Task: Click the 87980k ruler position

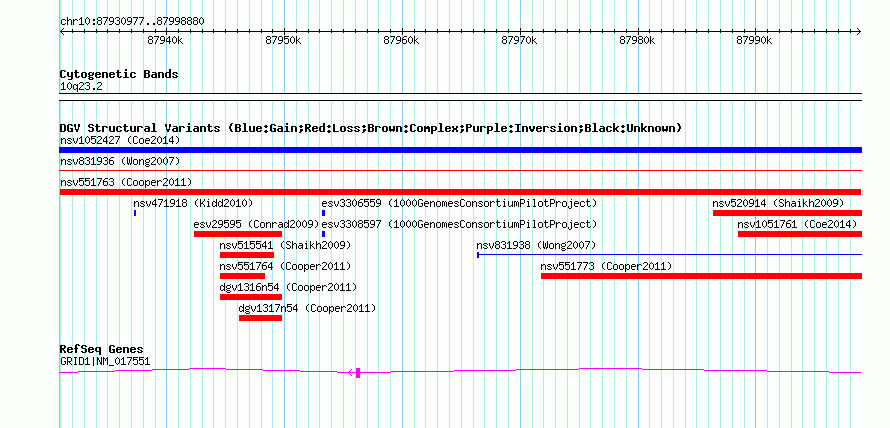Action: [637, 40]
